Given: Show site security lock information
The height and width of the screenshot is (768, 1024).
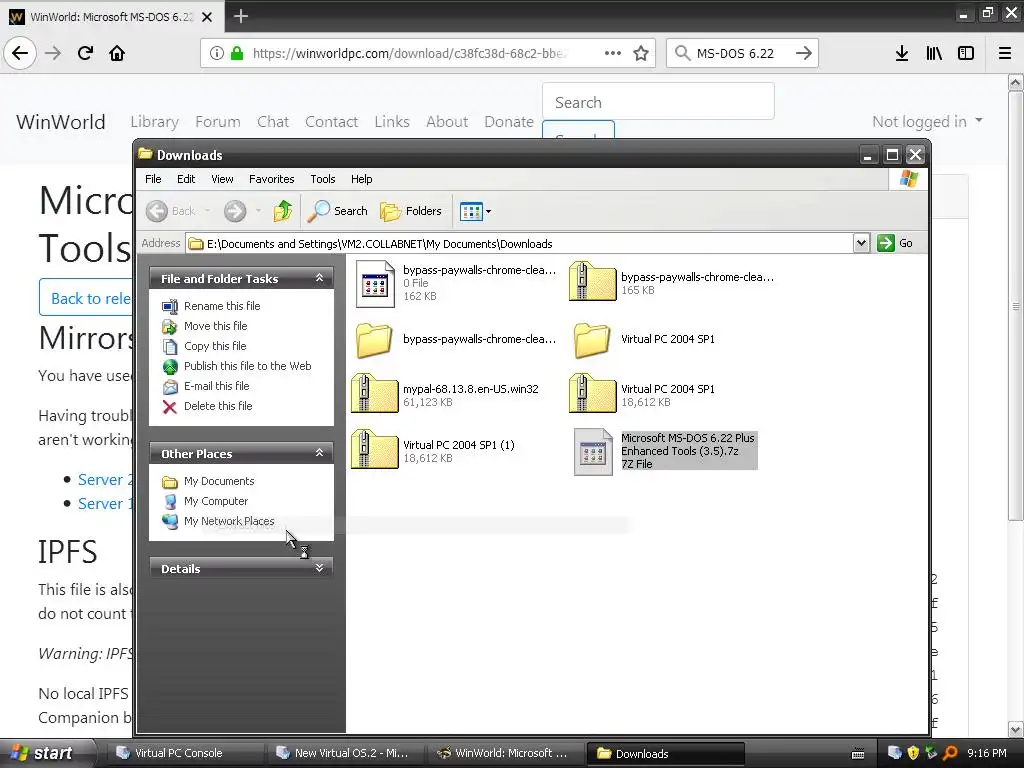Looking at the screenshot, I should [x=237, y=53].
